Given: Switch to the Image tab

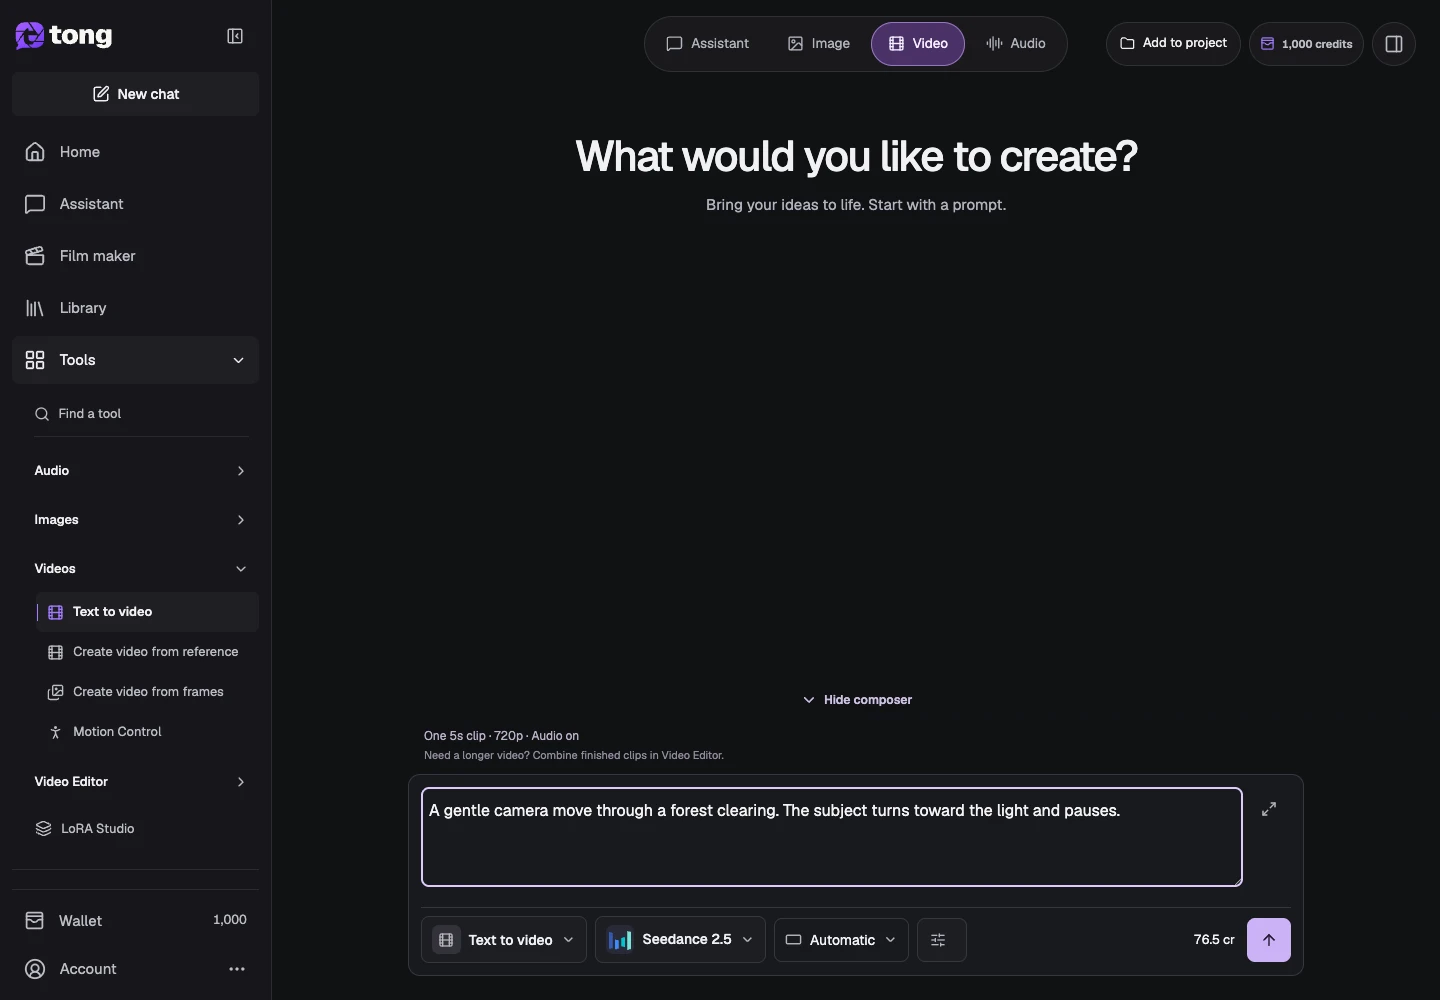Looking at the screenshot, I should [x=819, y=44].
